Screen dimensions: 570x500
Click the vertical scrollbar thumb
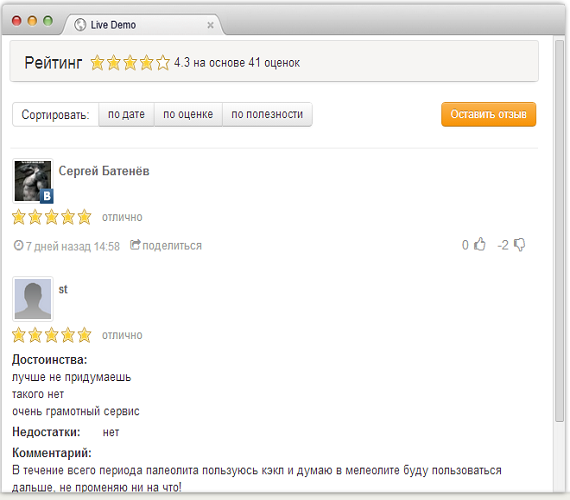pyautogui.click(x=559, y=231)
